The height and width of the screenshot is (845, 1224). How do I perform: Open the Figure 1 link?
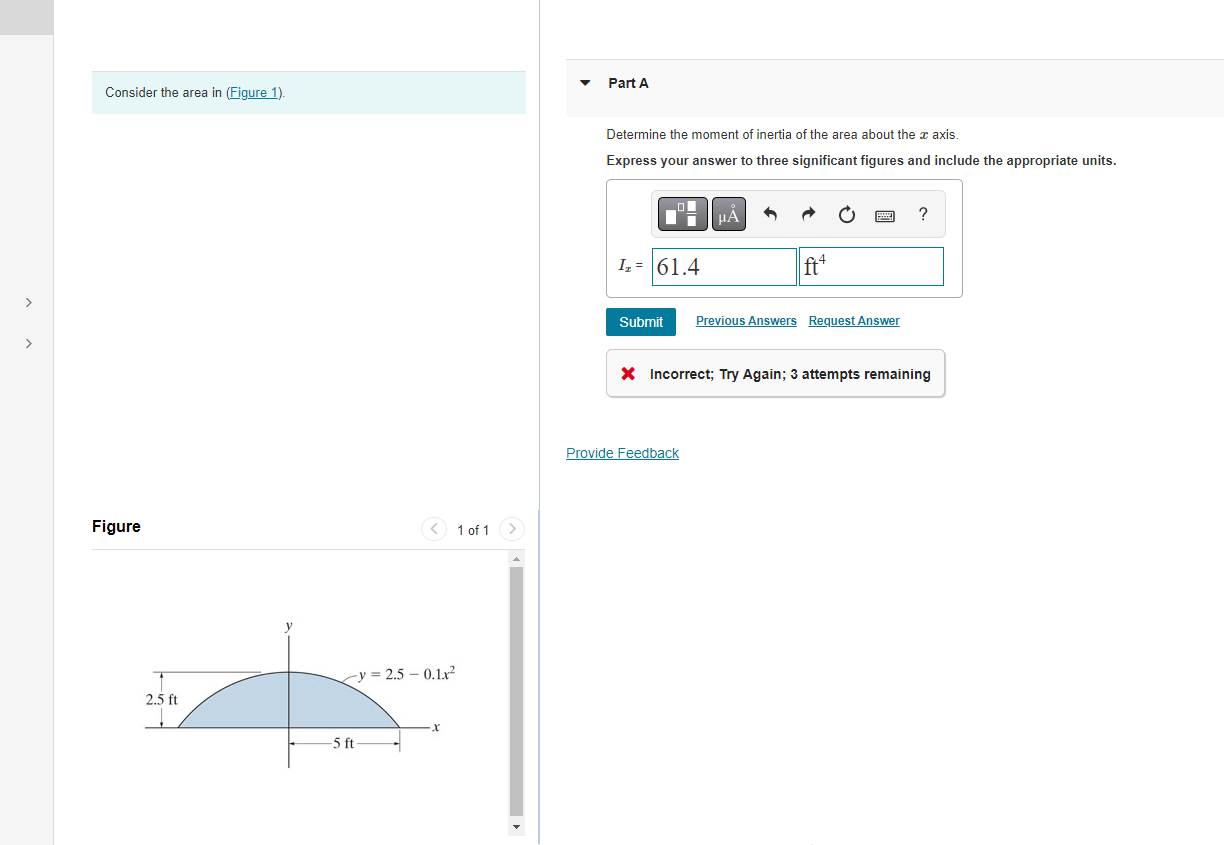coord(254,92)
